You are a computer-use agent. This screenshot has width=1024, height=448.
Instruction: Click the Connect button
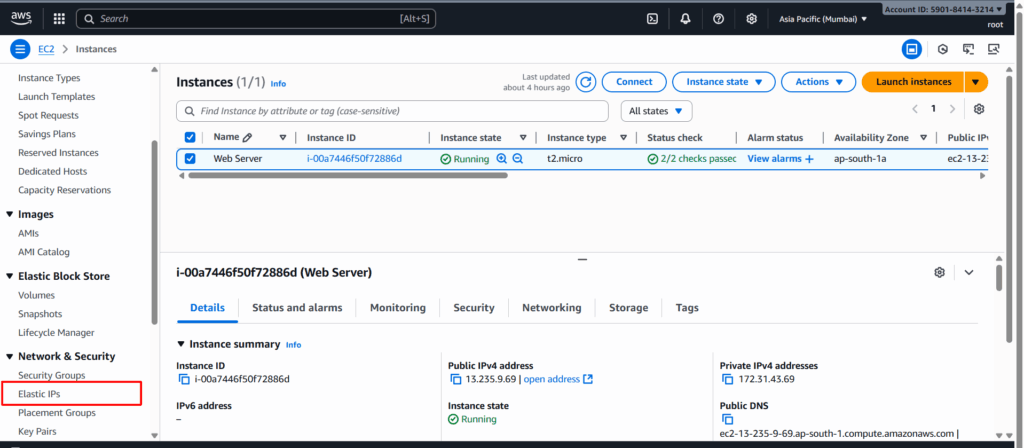coord(634,82)
